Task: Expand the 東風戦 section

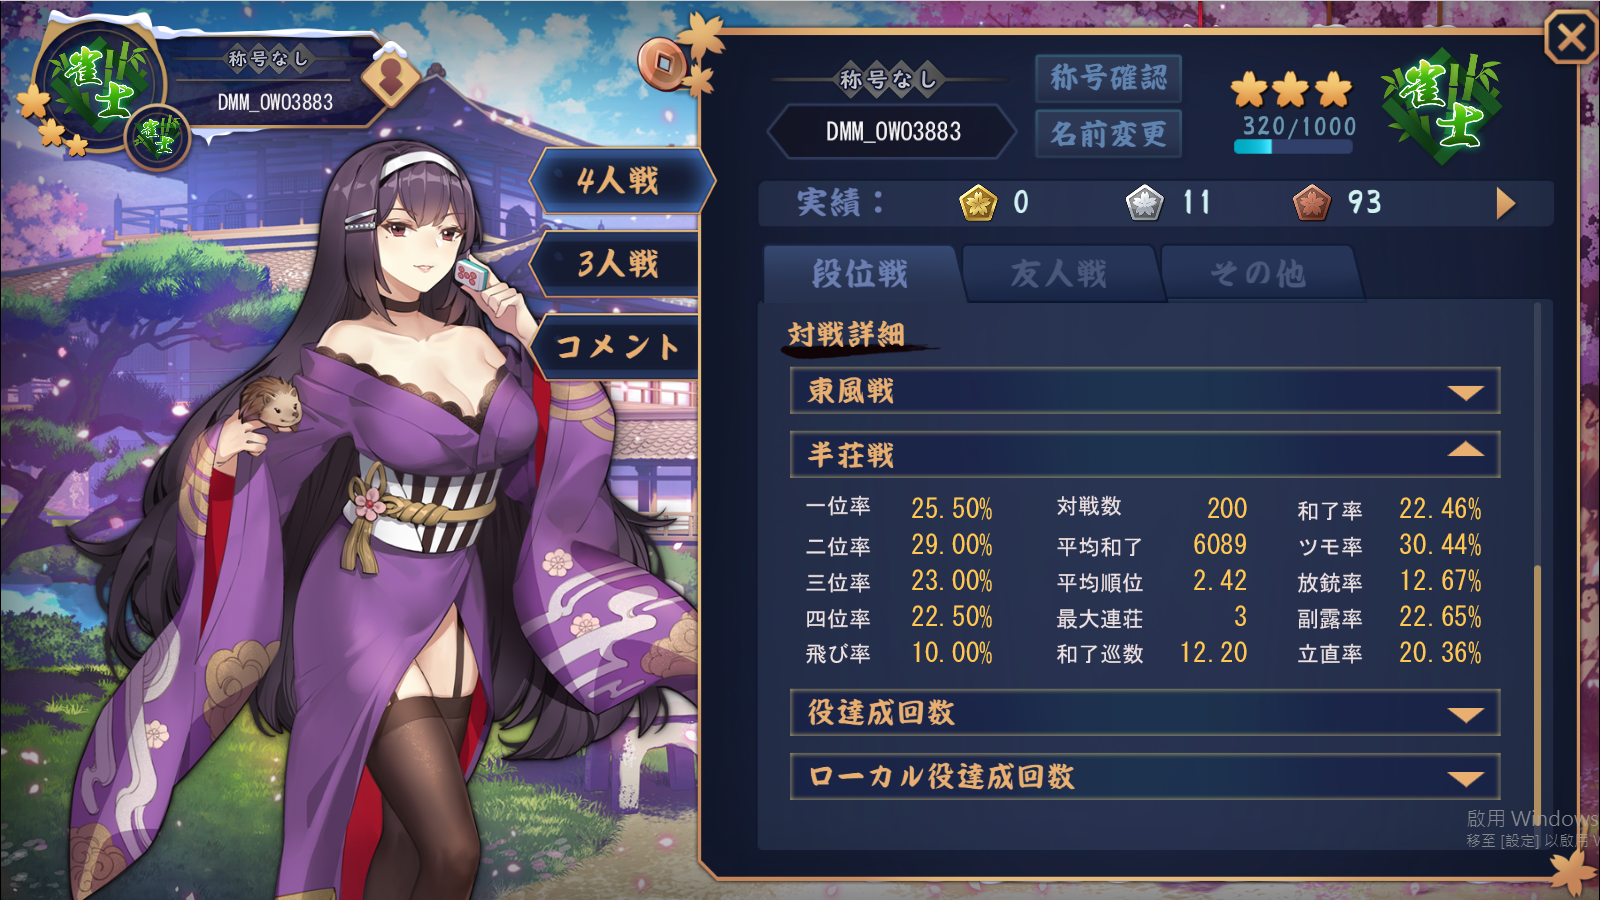Action: 1145,391
